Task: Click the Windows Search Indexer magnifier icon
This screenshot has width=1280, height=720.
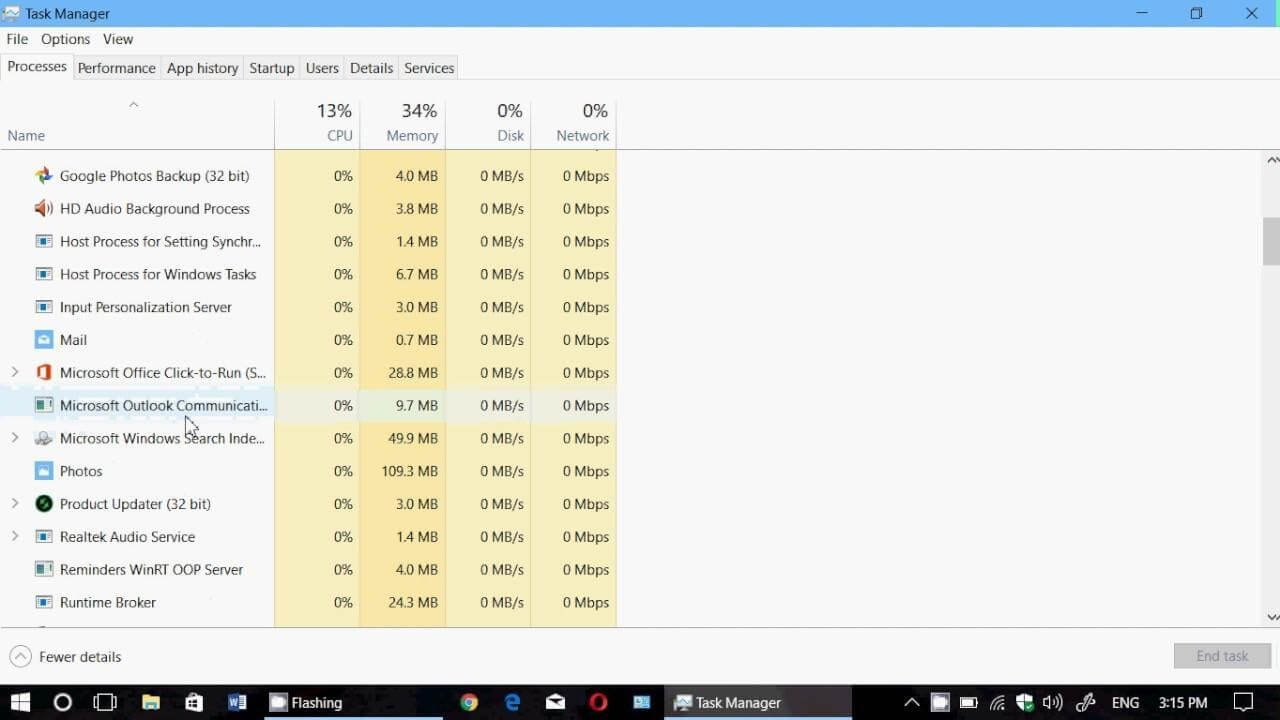Action: point(44,438)
